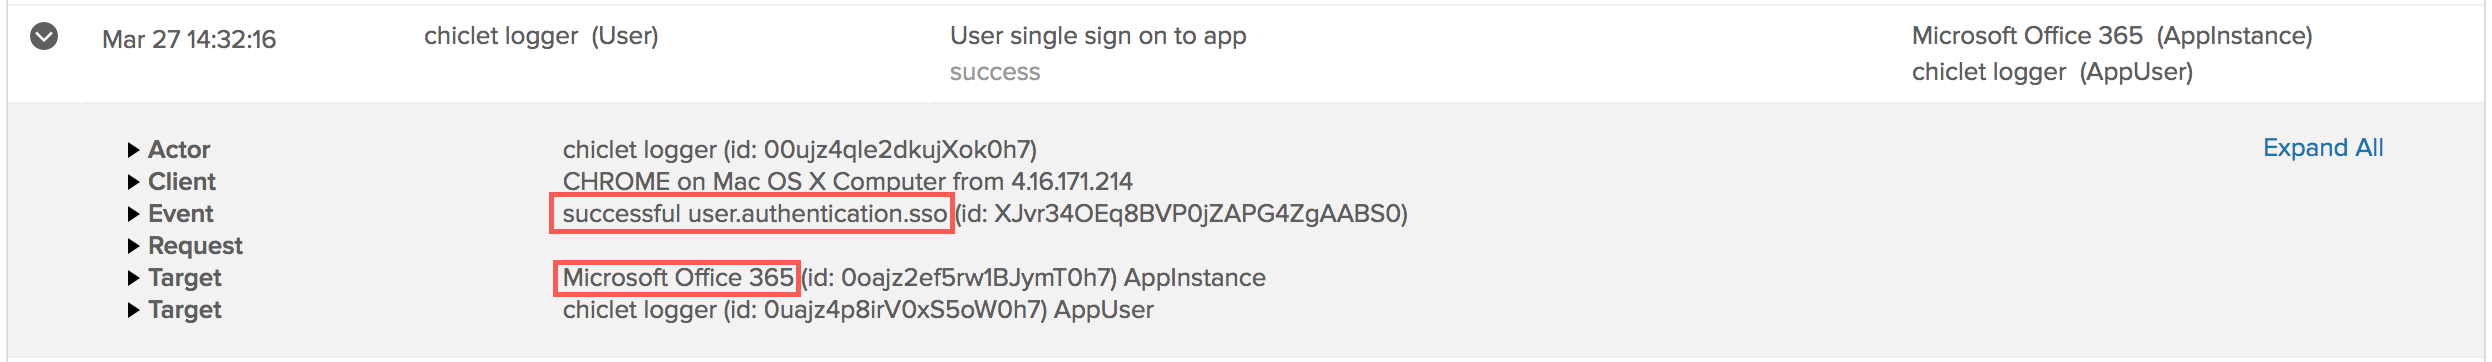Click the User single sign on to app text
2492x362 pixels.
1098,36
